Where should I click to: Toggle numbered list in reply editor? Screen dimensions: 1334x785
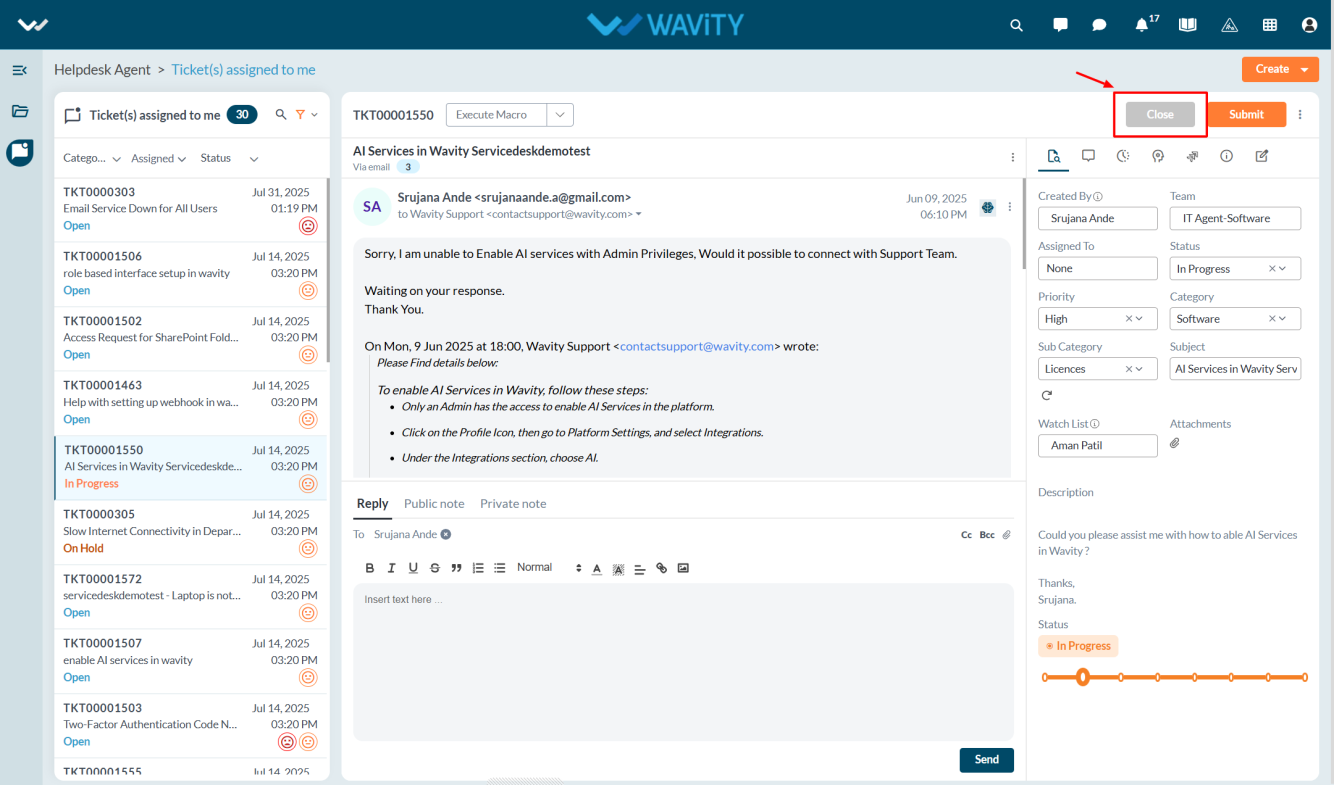[478, 568]
